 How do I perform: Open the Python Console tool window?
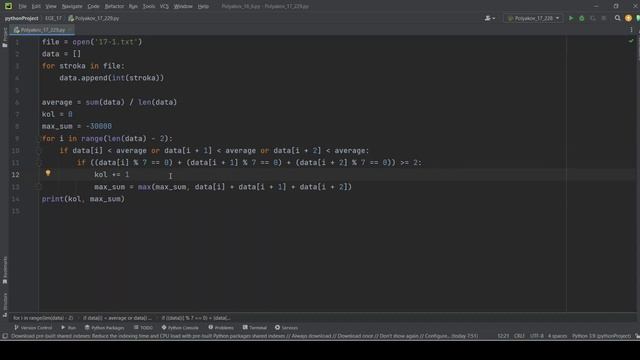click(x=180, y=328)
